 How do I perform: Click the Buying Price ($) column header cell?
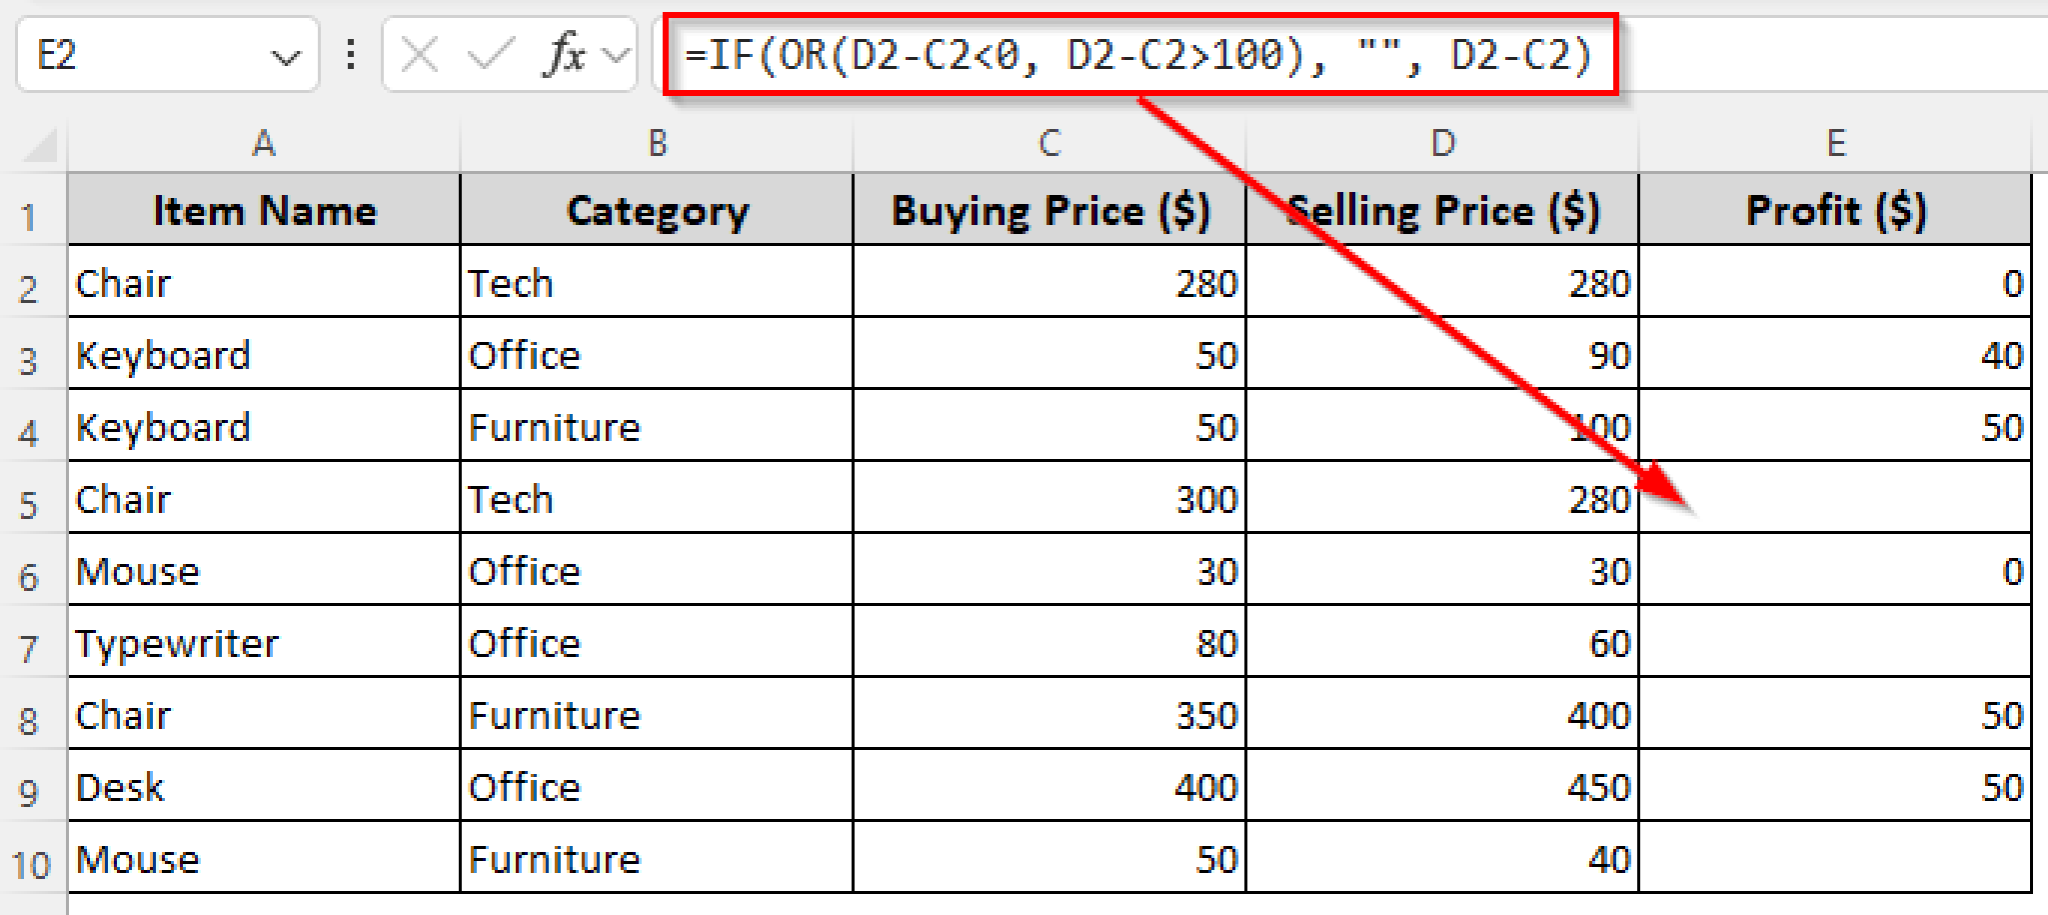click(1048, 210)
